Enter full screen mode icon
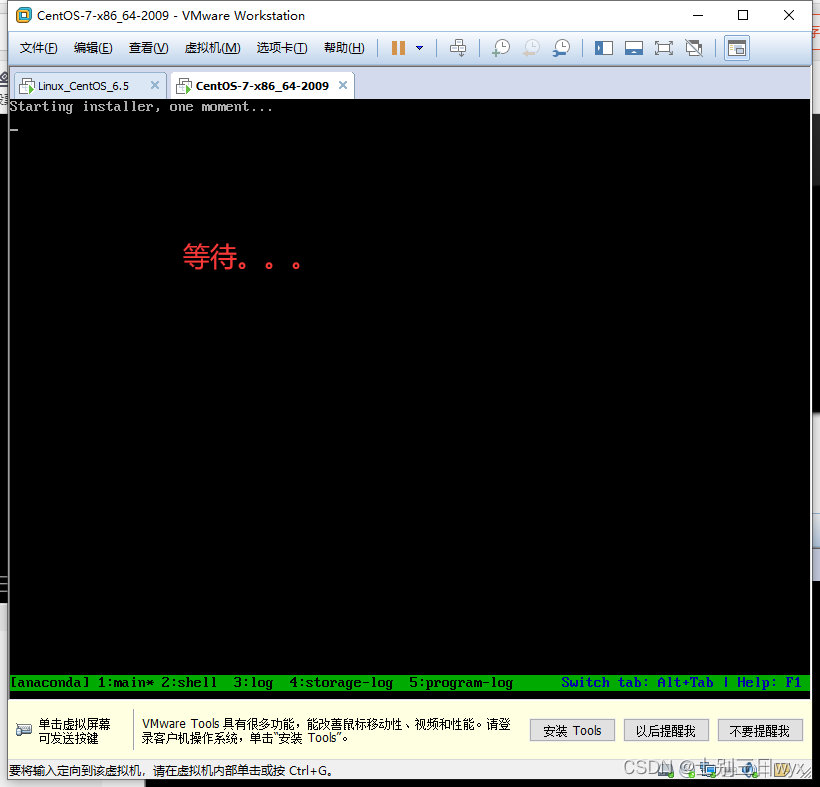Image resolution: width=820 pixels, height=787 pixels. pyautogui.click(x=664, y=48)
